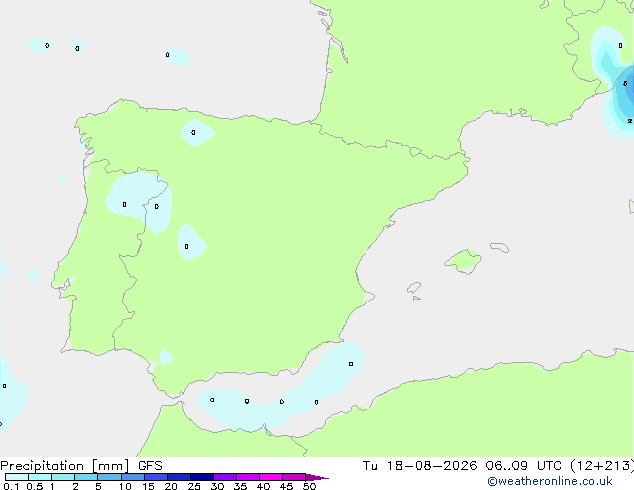Click the legend value "10"
The image size is (634, 490).
(125, 486)
